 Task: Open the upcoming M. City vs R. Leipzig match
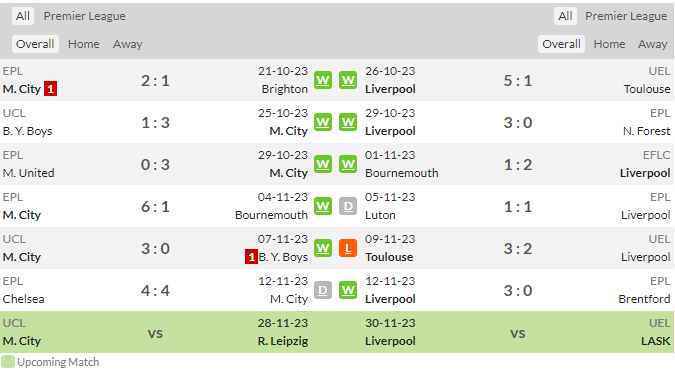click(155, 332)
